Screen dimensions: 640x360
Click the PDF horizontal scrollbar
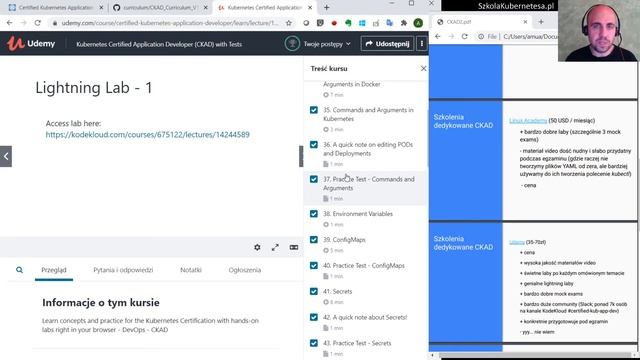coord(536,355)
